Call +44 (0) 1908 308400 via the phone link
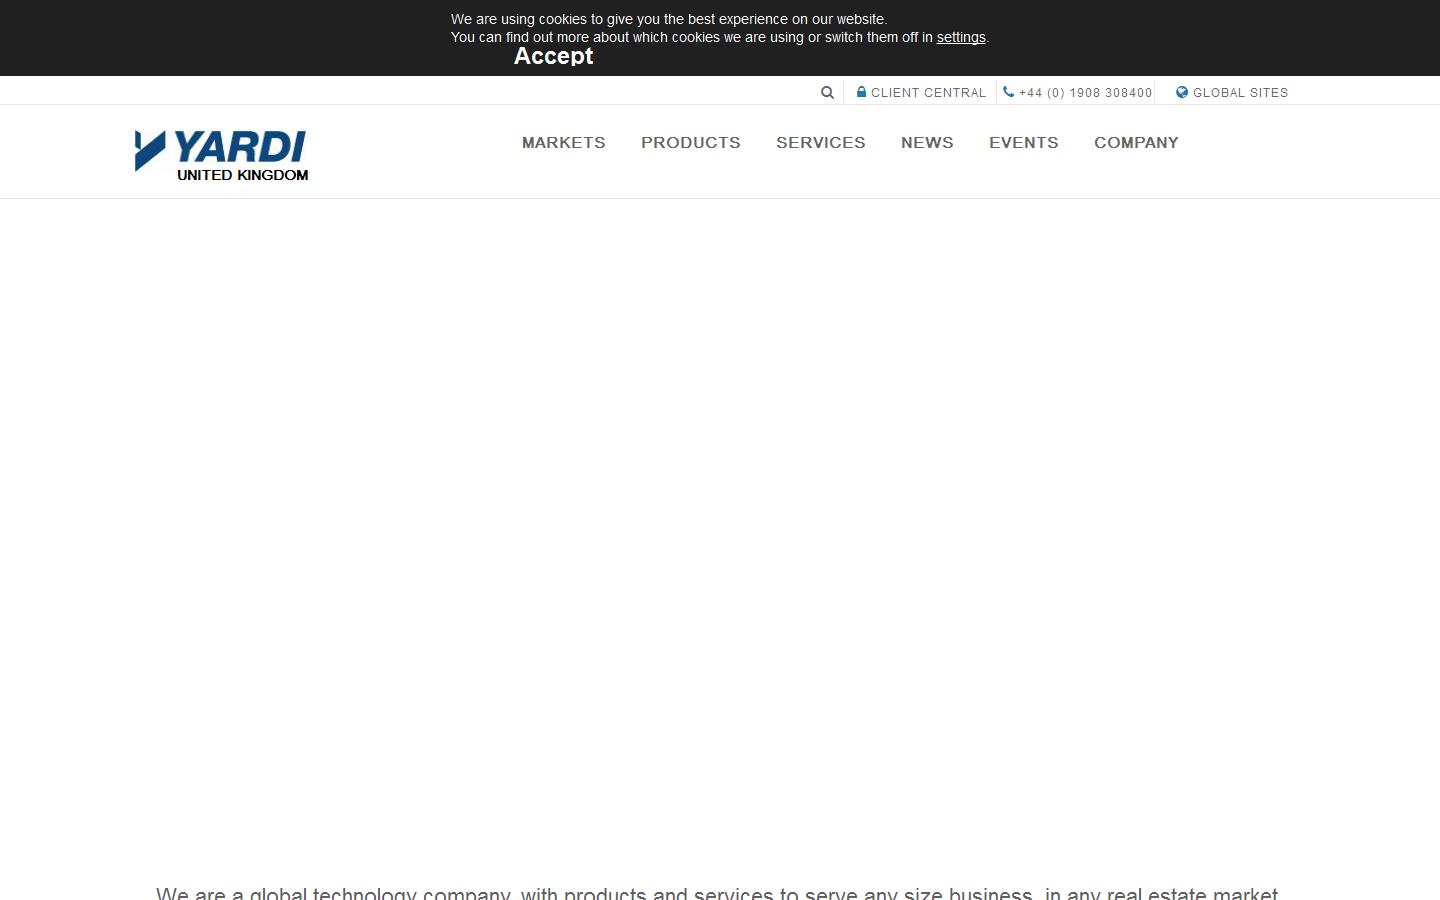Image resolution: width=1440 pixels, height=900 pixels. point(1085,92)
